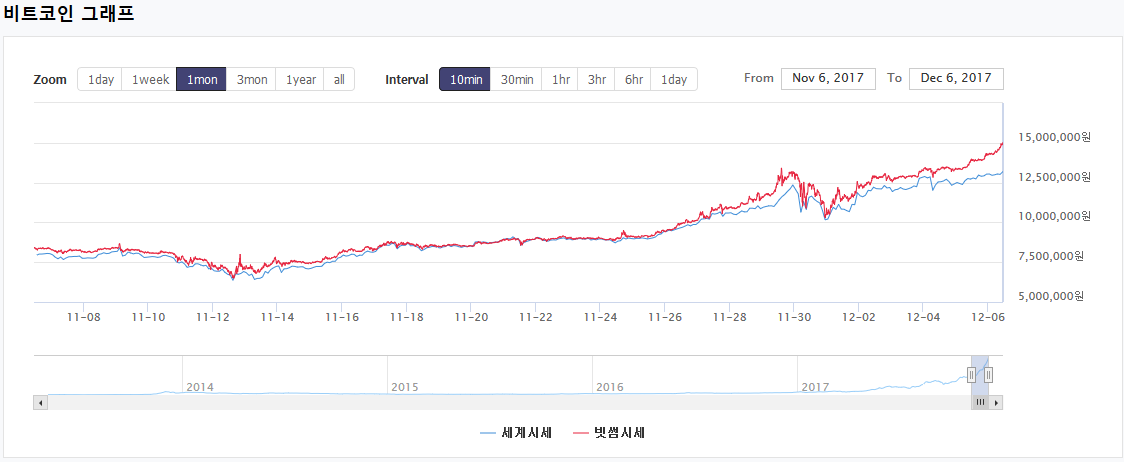Pick the 6hr interval
The height and width of the screenshot is (462, 1124).
pyautogui.click(x=633, y=80)
